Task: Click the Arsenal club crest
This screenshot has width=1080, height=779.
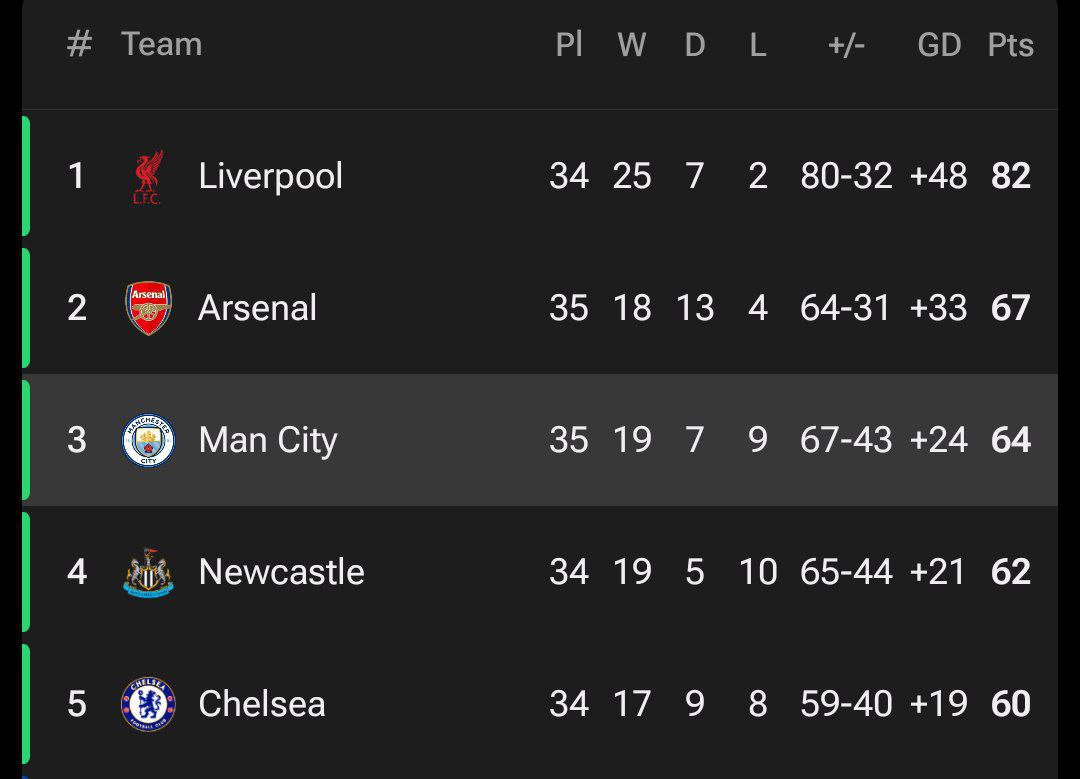Action: [148, 308]
